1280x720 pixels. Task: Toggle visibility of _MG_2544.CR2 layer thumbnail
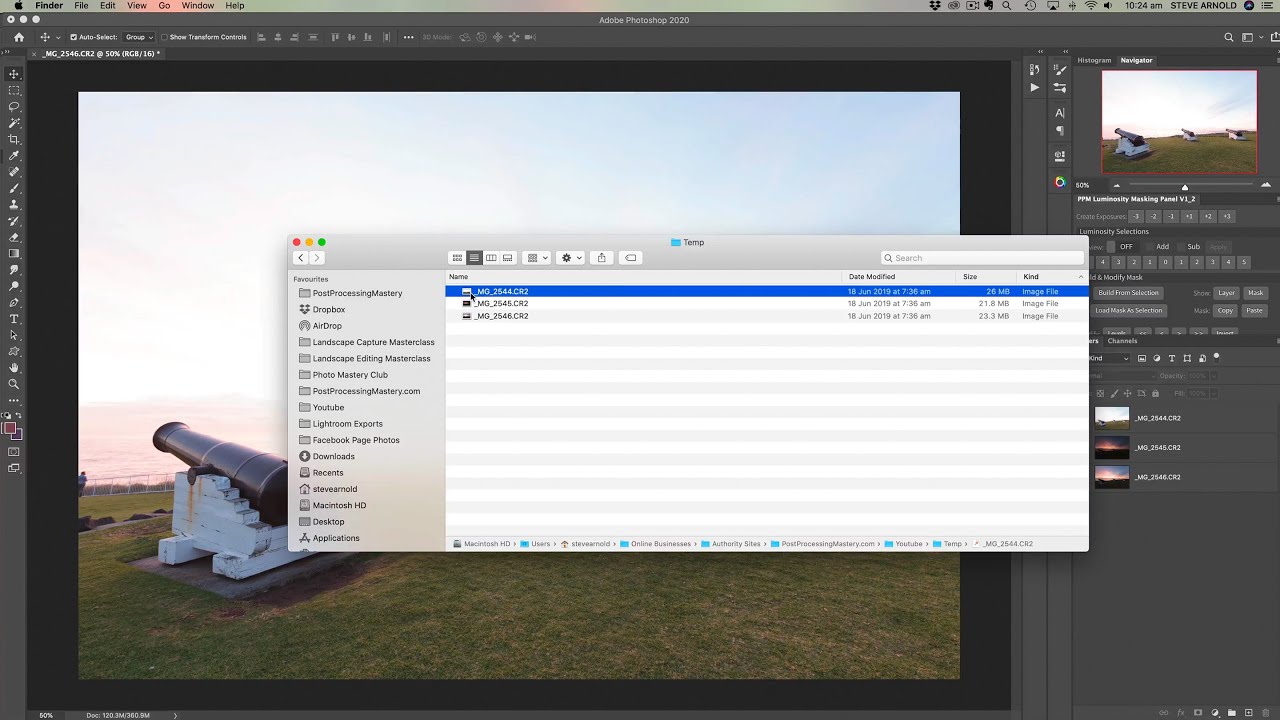(x=1112, y=418)
